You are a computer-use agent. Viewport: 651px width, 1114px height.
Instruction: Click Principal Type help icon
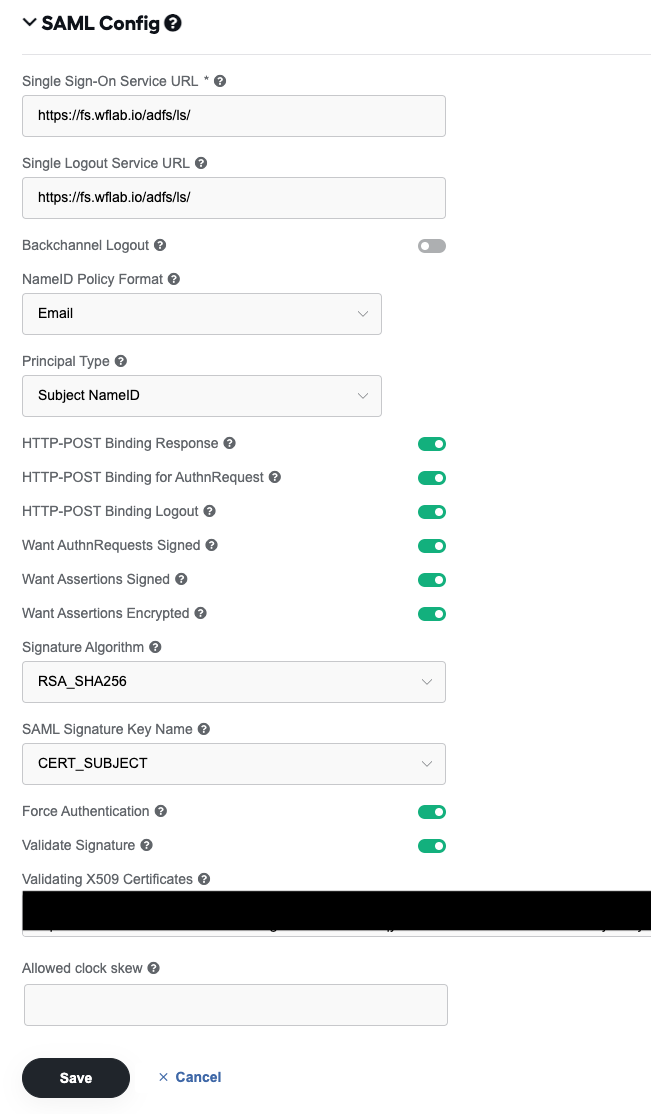pyautogui.click(x=121, y=361)
